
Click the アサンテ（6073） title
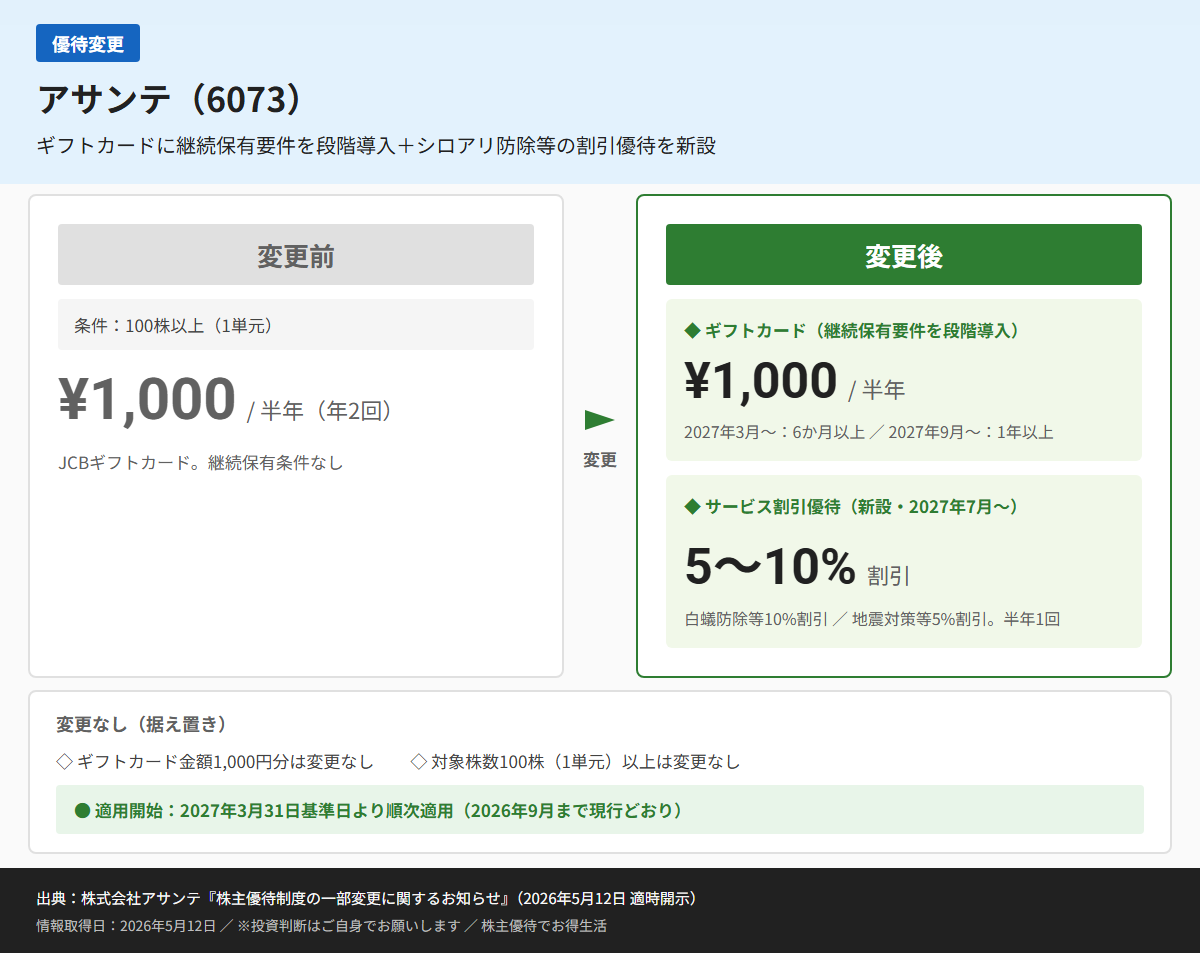[169, 99]
